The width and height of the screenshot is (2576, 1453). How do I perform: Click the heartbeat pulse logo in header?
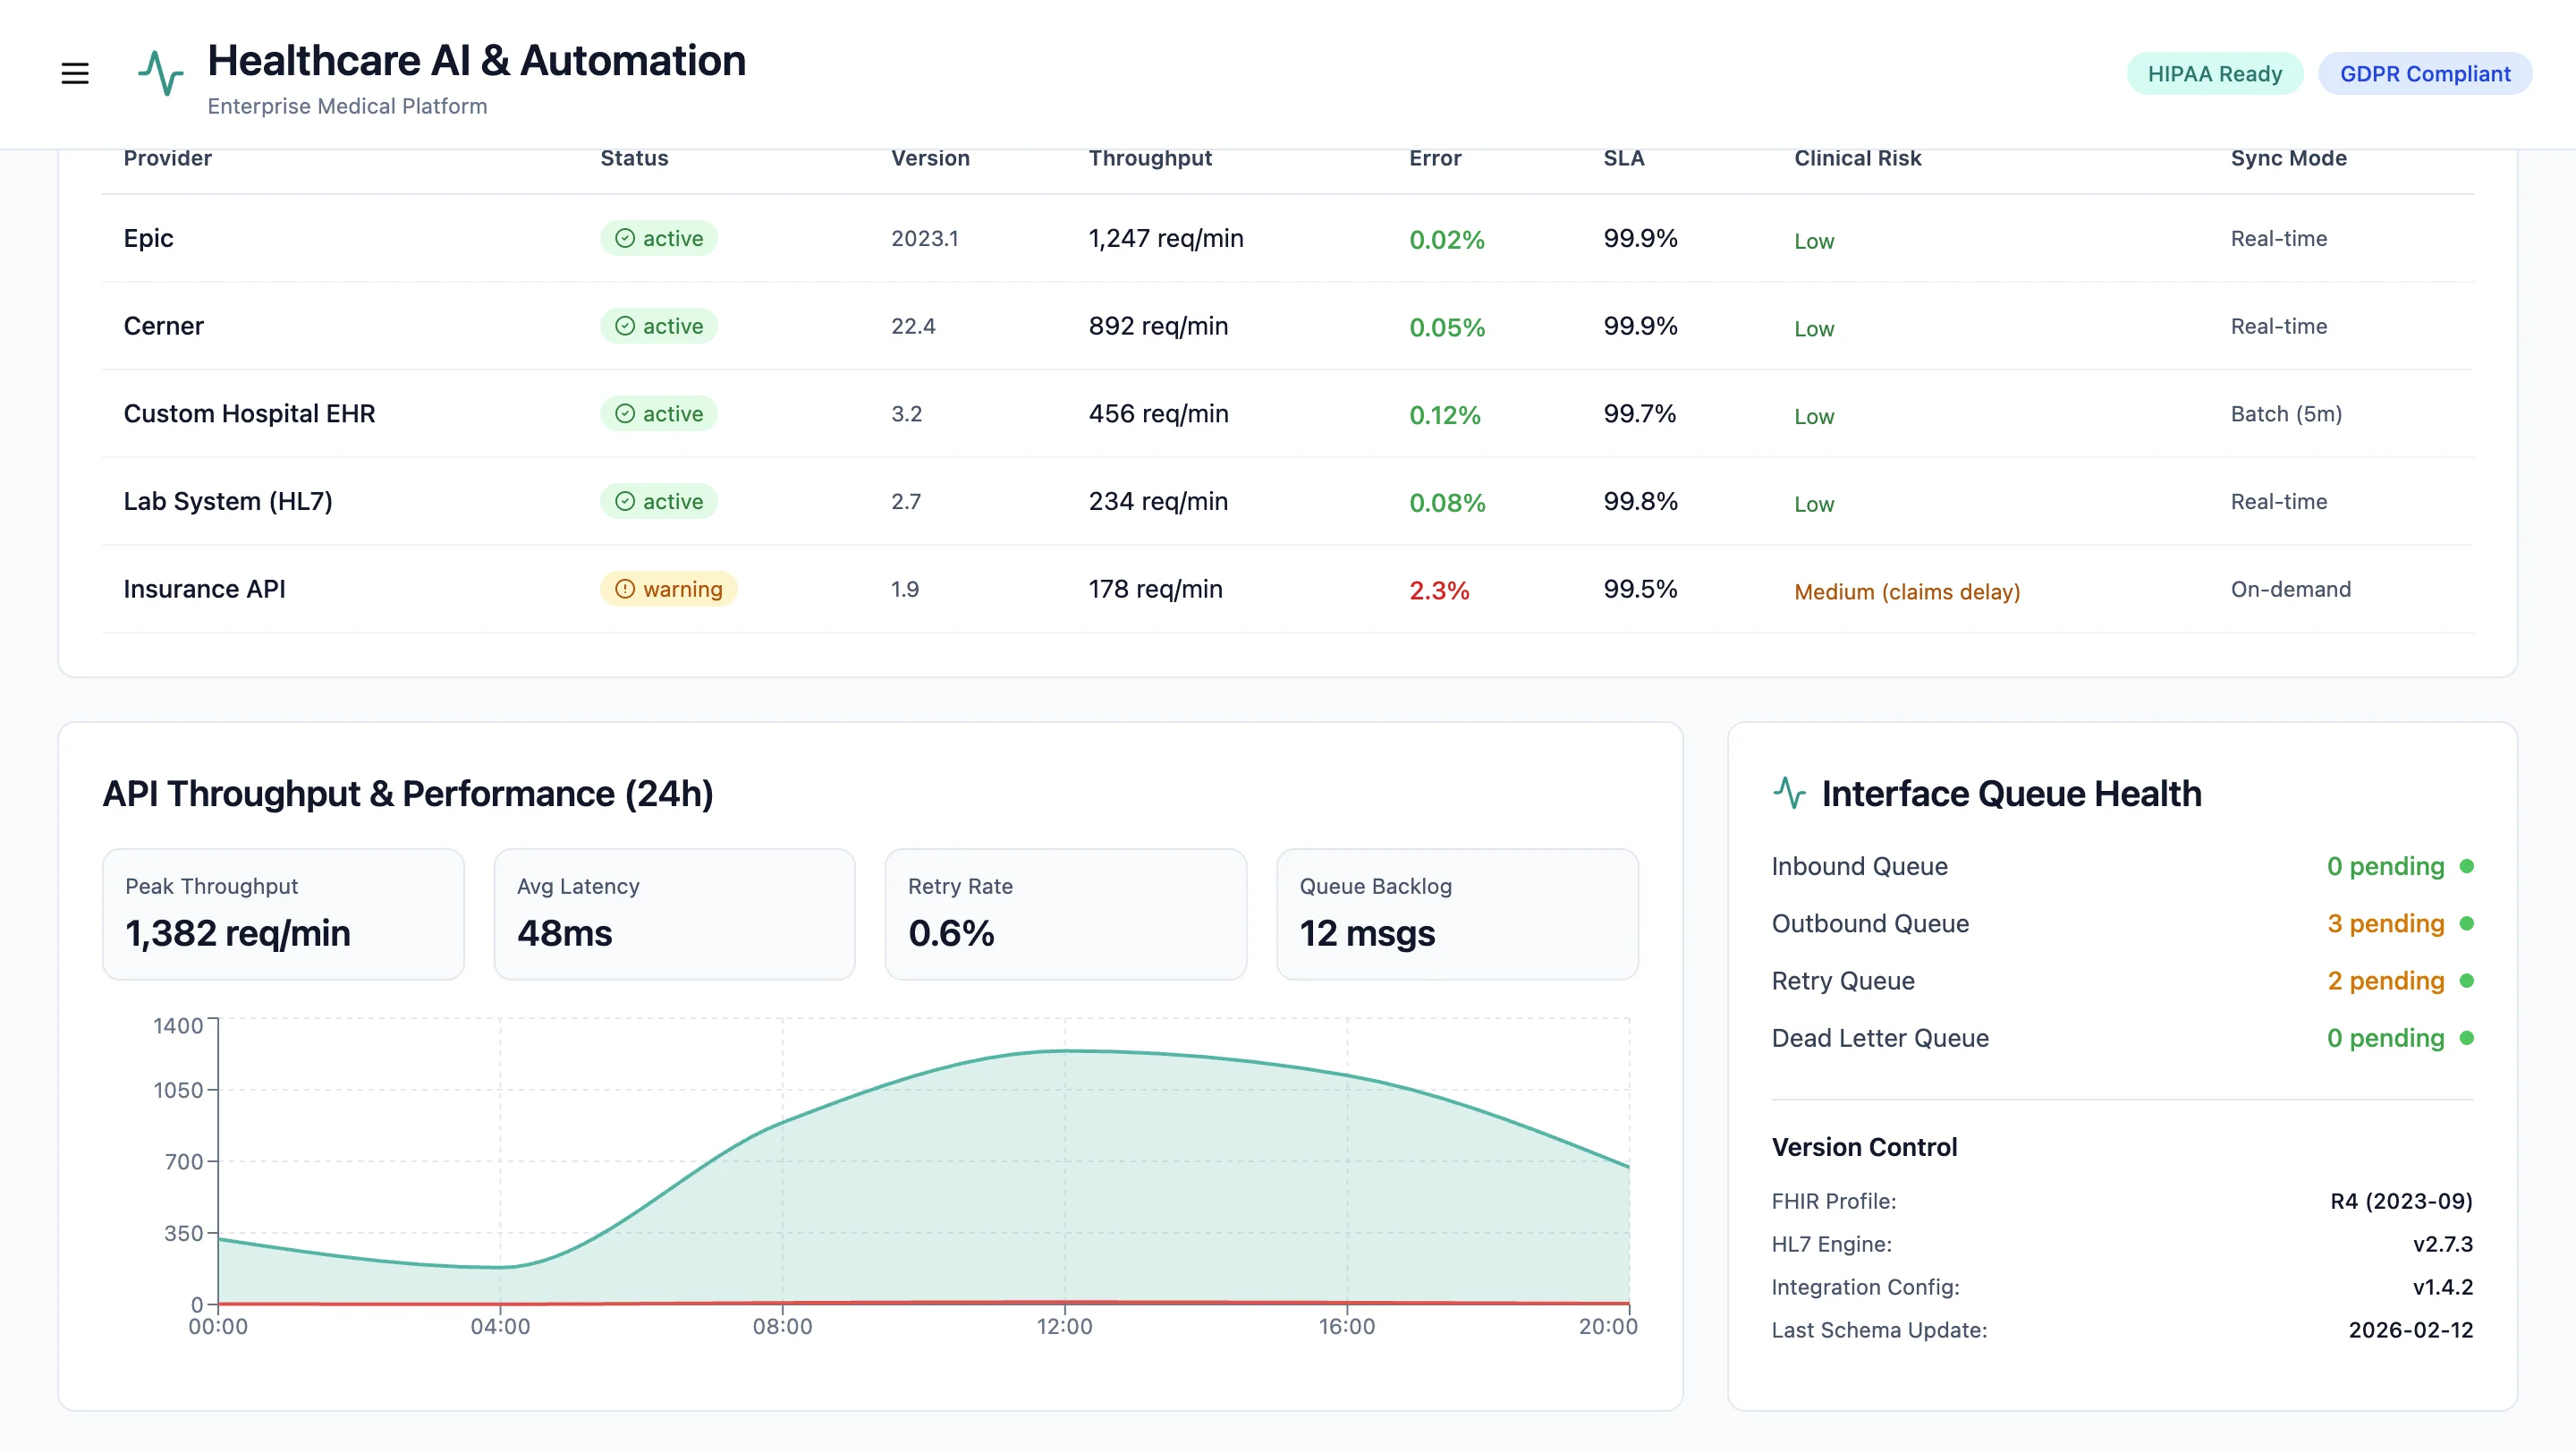pos(160,73)
